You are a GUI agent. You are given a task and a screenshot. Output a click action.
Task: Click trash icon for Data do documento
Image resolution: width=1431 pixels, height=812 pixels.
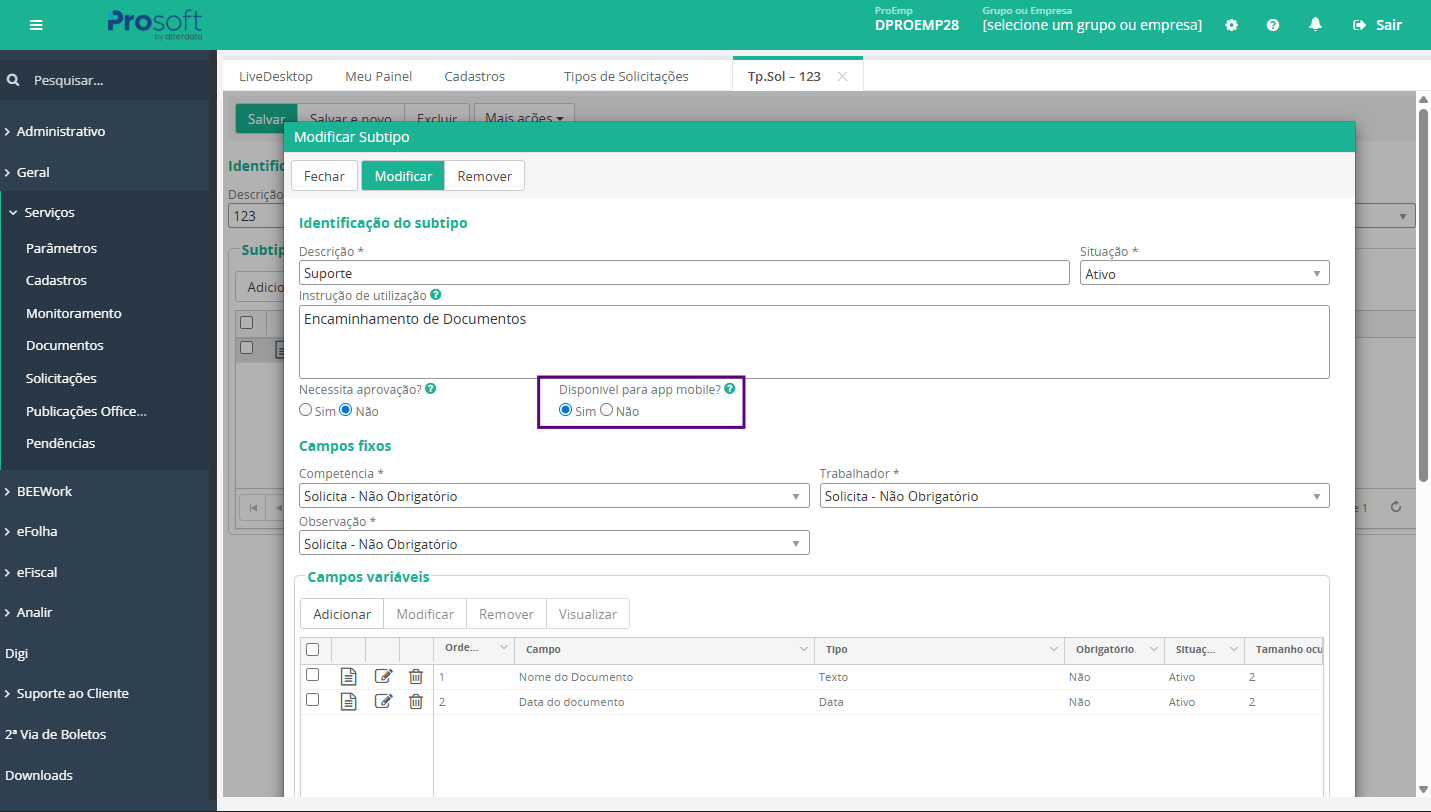(416, 701)
